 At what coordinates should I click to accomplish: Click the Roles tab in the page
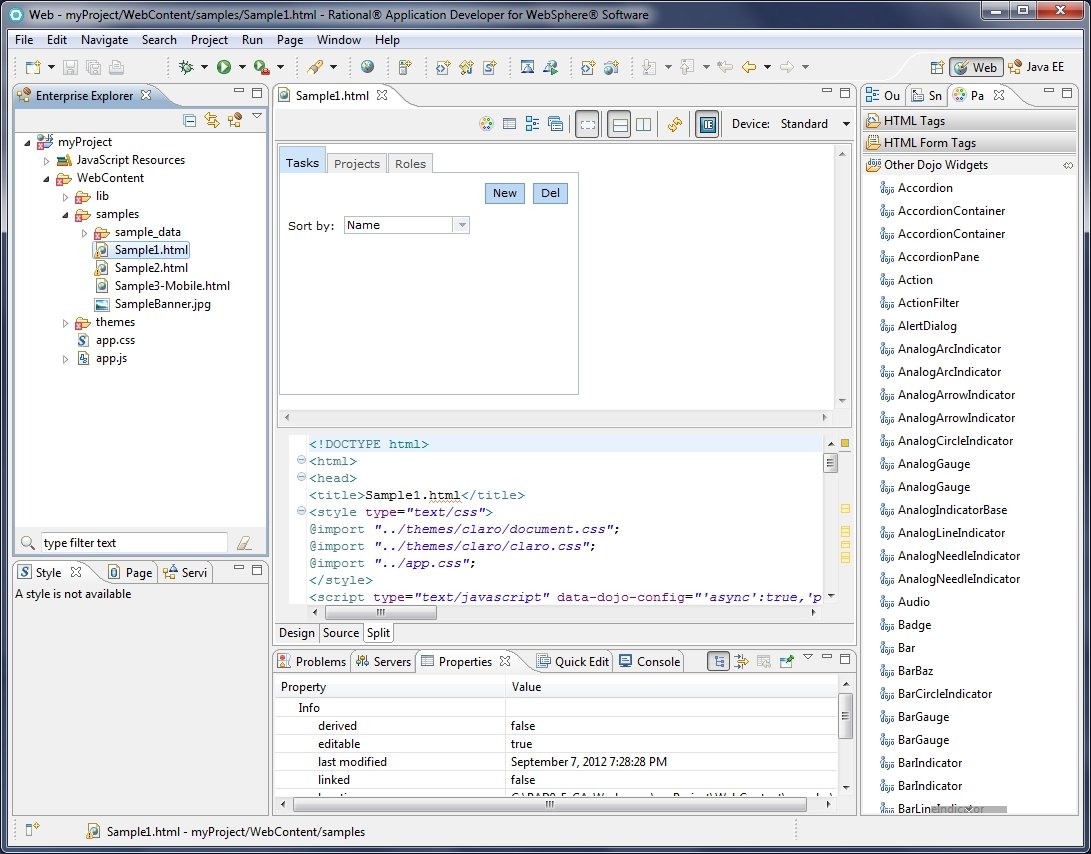click(x=410, y=164)
